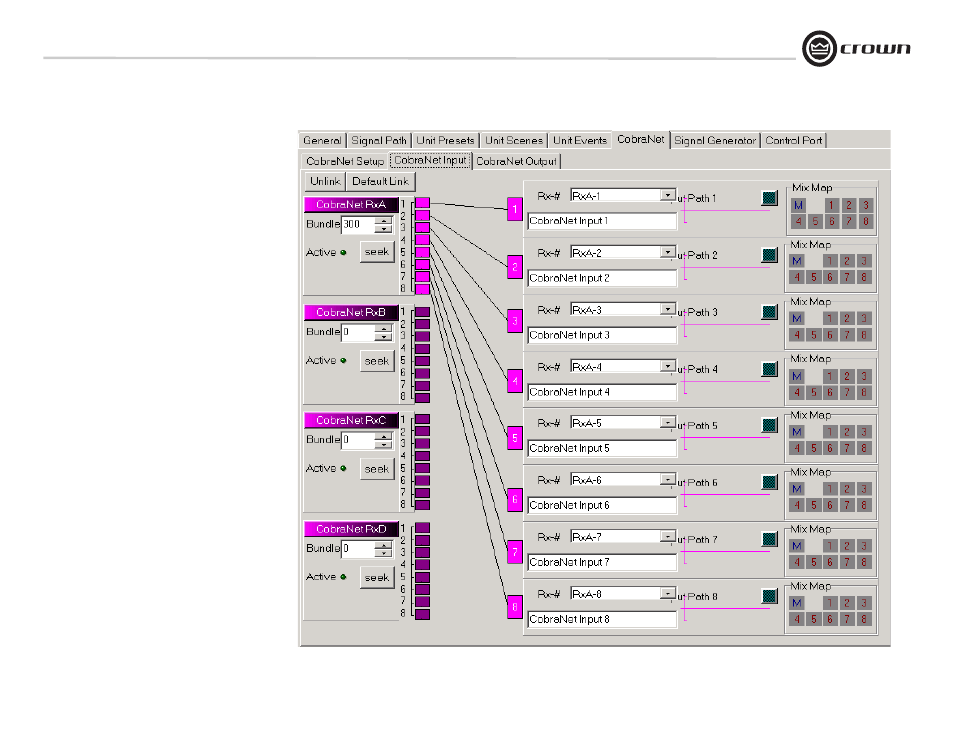The height and width of the screenshot is (737, 954).
Task: Click the CobraNet RxC header bar
Action: coord(351,420)
